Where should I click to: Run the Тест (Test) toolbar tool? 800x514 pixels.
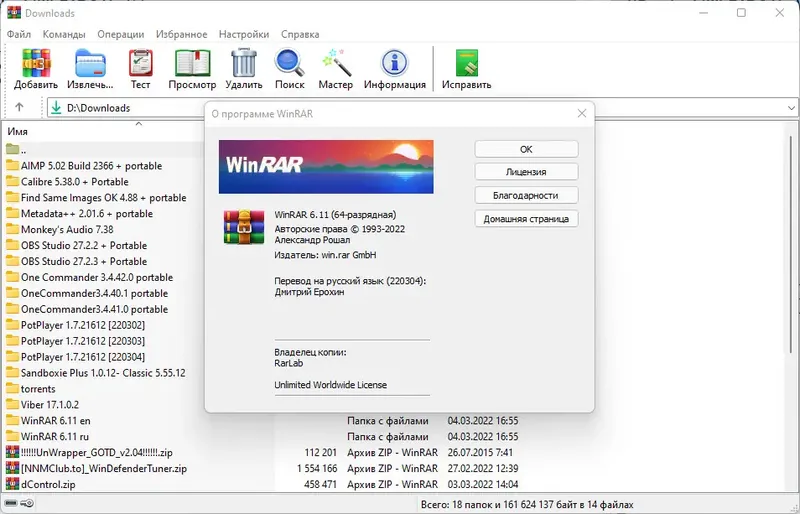coord(140,63)
